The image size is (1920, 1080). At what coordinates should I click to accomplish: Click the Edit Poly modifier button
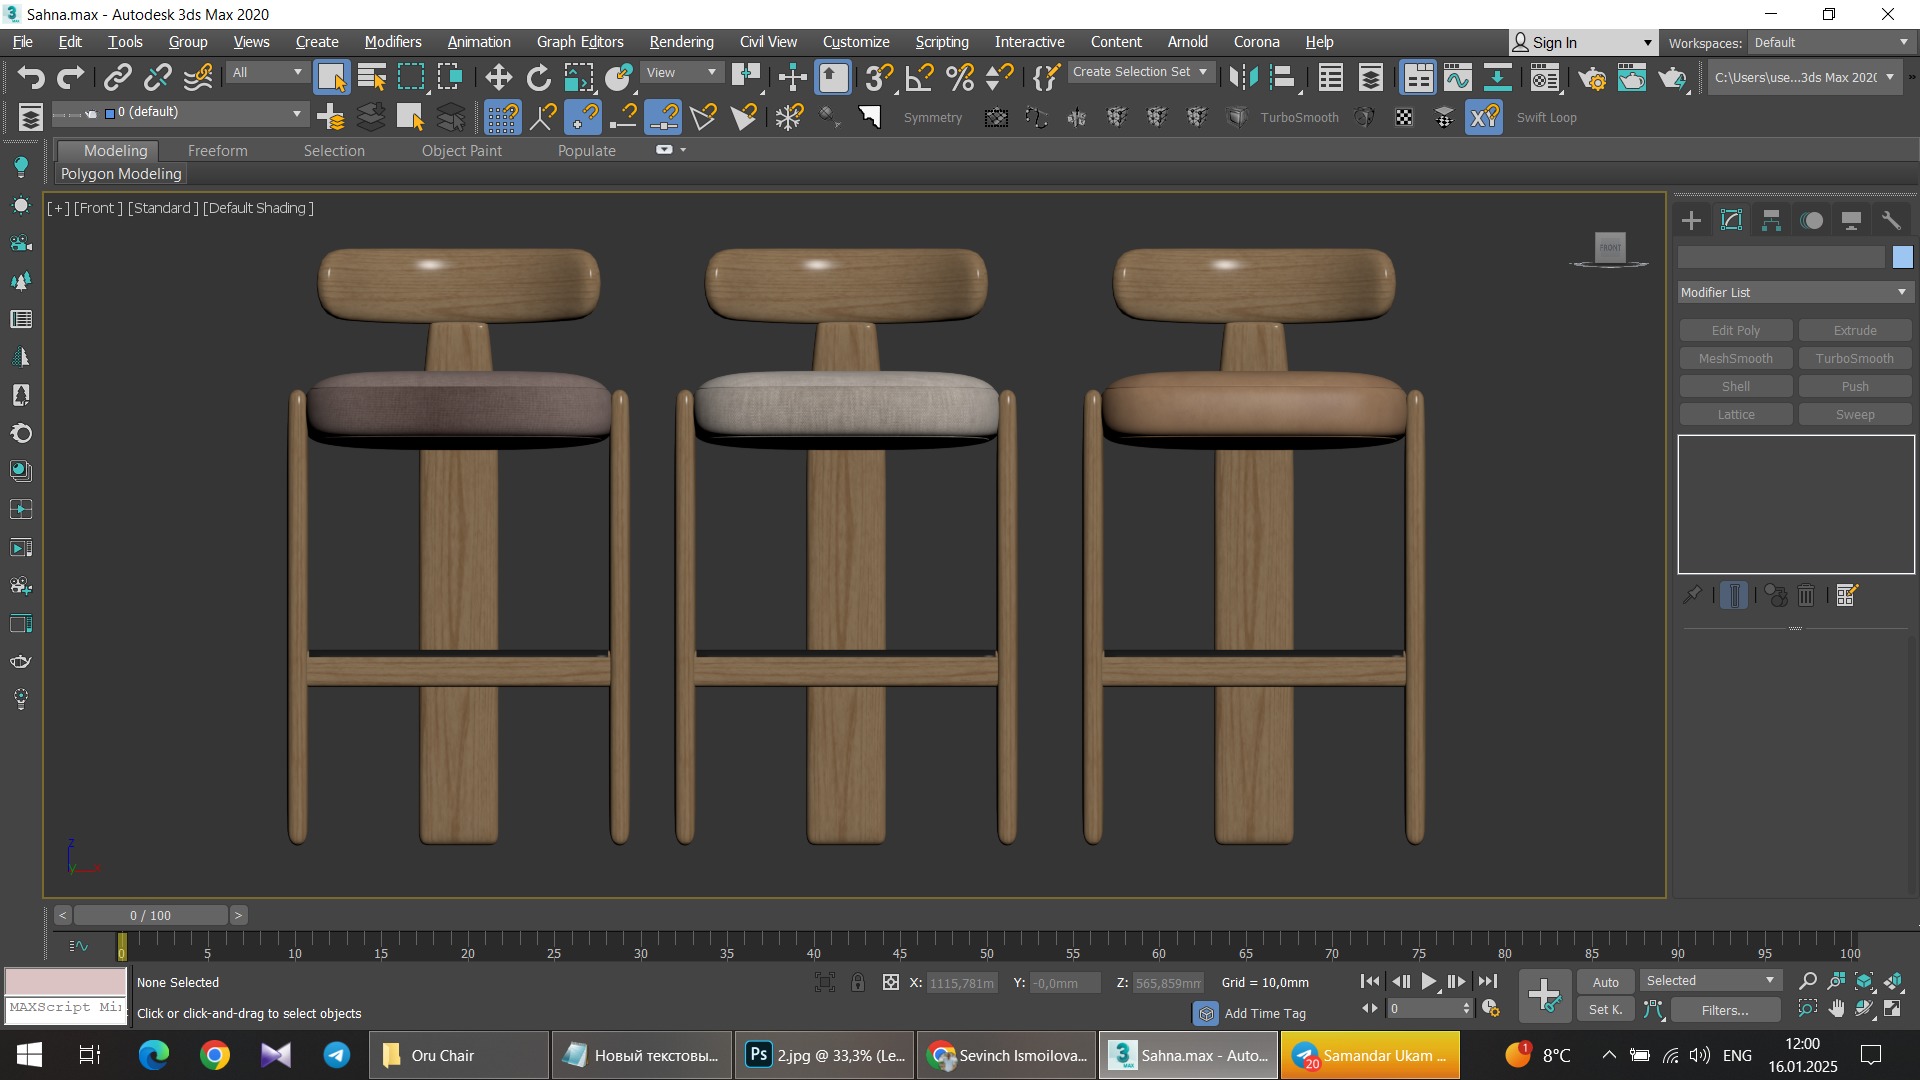[x=1736, y=330]
